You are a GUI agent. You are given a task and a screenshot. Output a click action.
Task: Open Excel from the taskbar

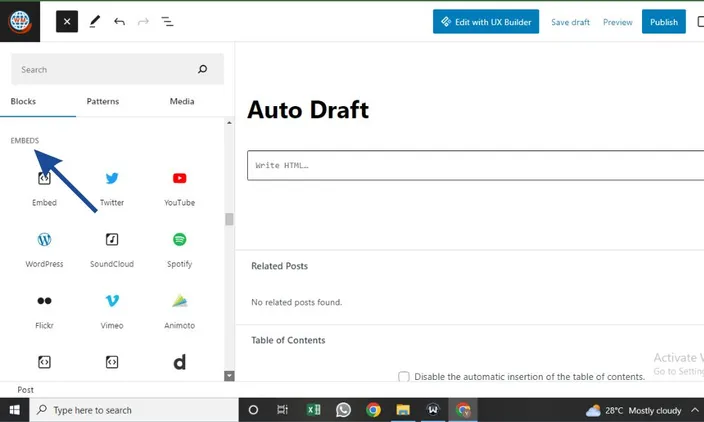click(x=313, y=410)
